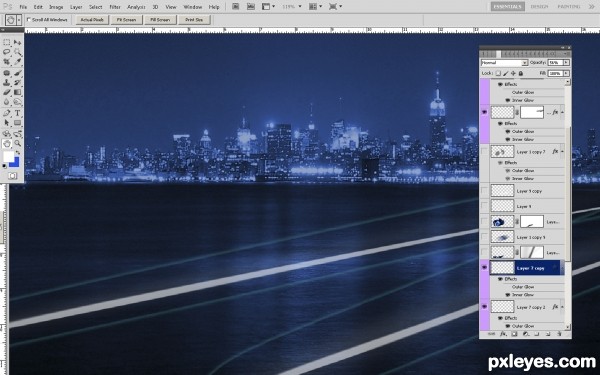Select the Zoom tool in toolbox
The height and width of the screenshot is (375, 600).
click(18, 143)
